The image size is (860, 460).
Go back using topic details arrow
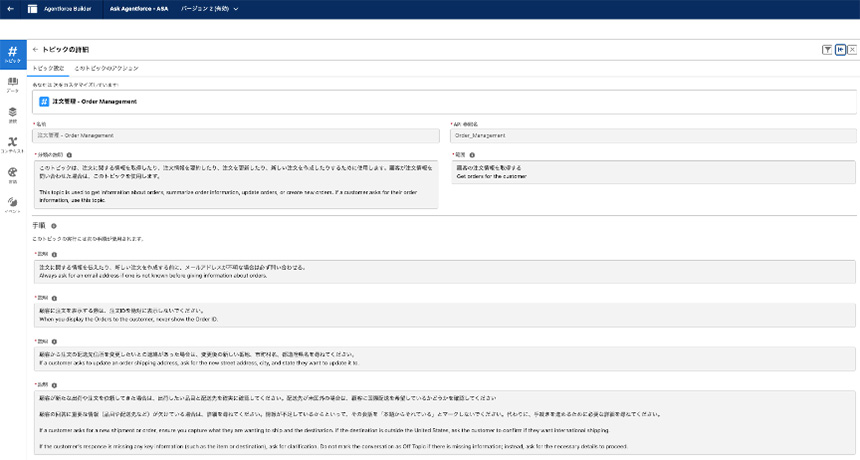36,49
